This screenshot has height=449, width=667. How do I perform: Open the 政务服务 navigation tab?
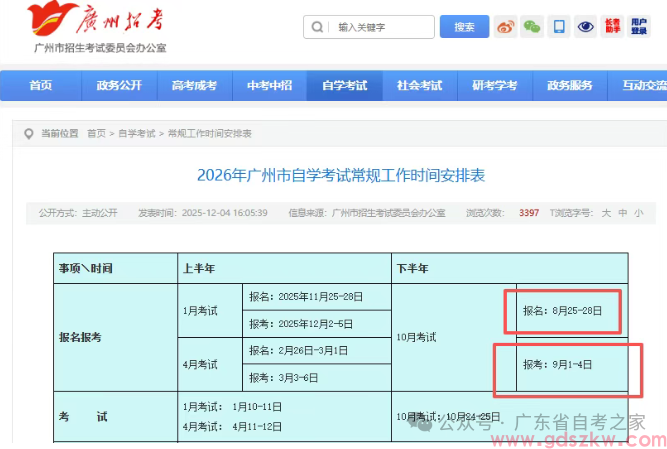[x=570, y=85]
